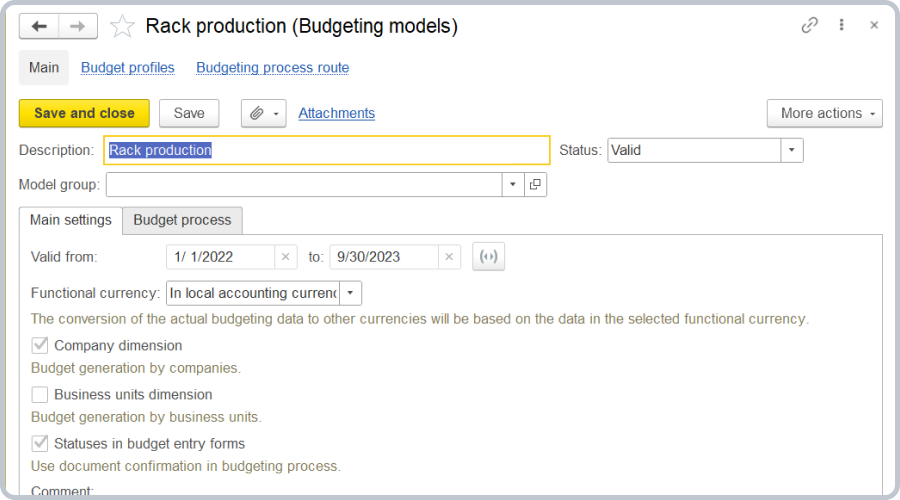Expand the Status dropdown
Screen dimensions: 900x500
[x=791, y=150]
